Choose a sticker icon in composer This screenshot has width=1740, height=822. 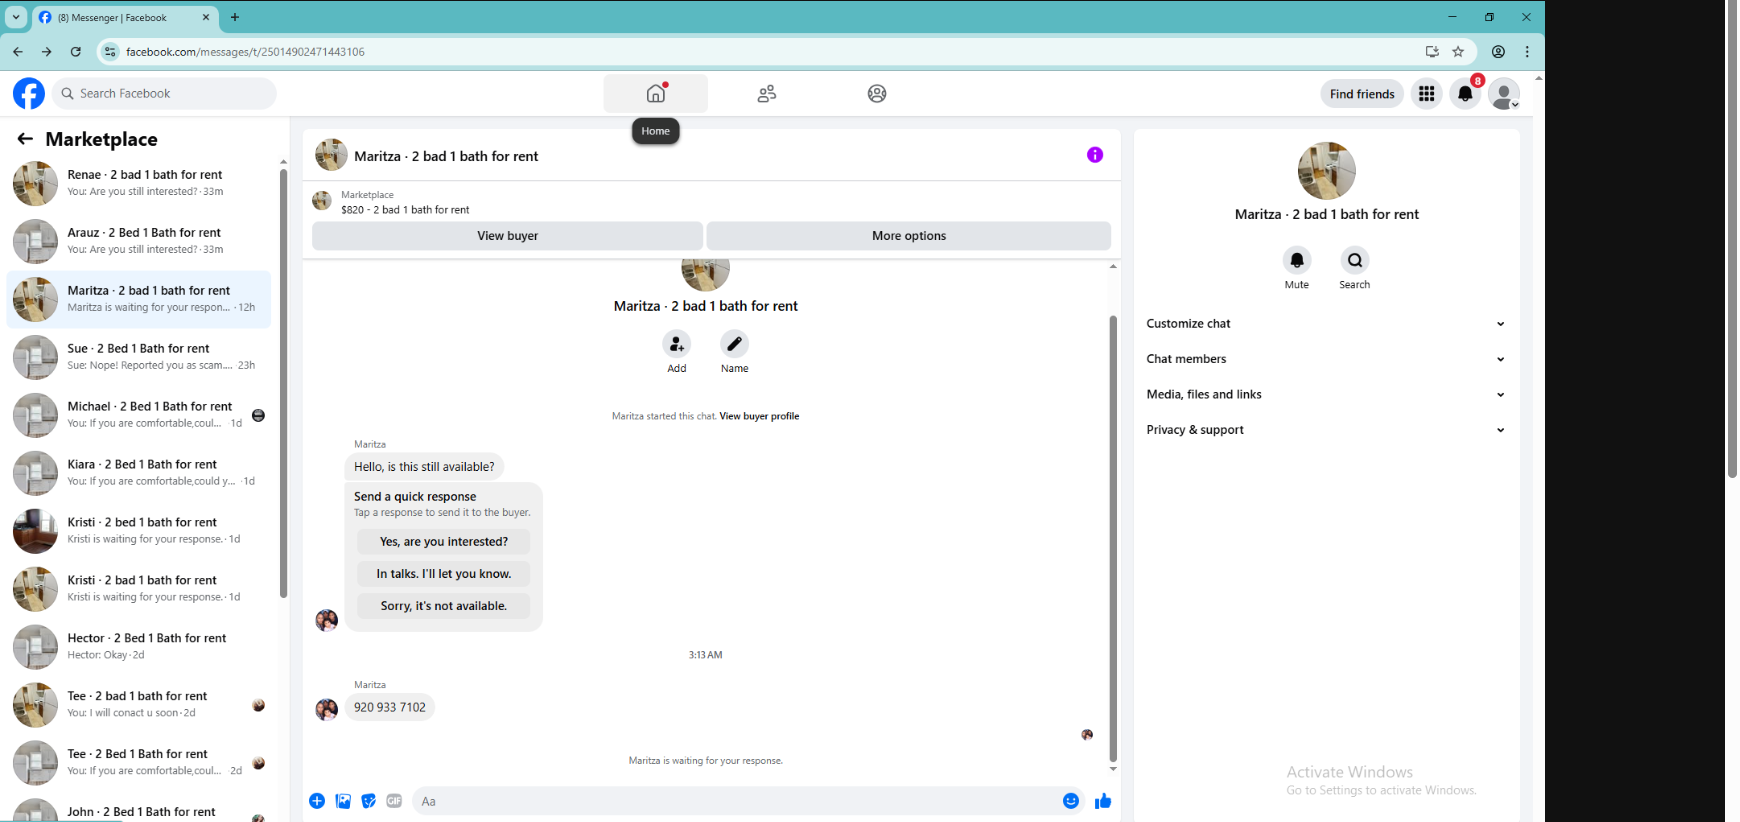[x=369, y=801]
